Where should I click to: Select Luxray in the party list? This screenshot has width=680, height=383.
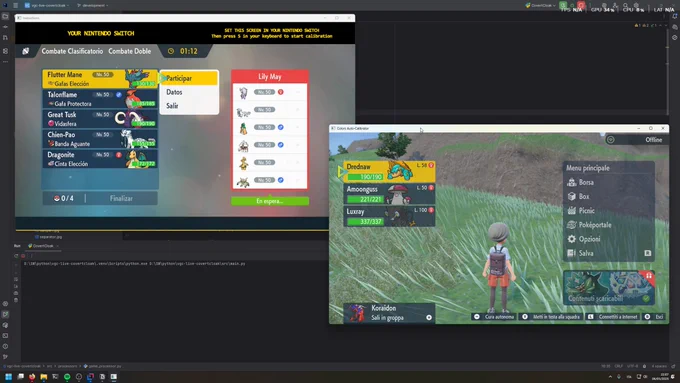[x=389, y=216]
